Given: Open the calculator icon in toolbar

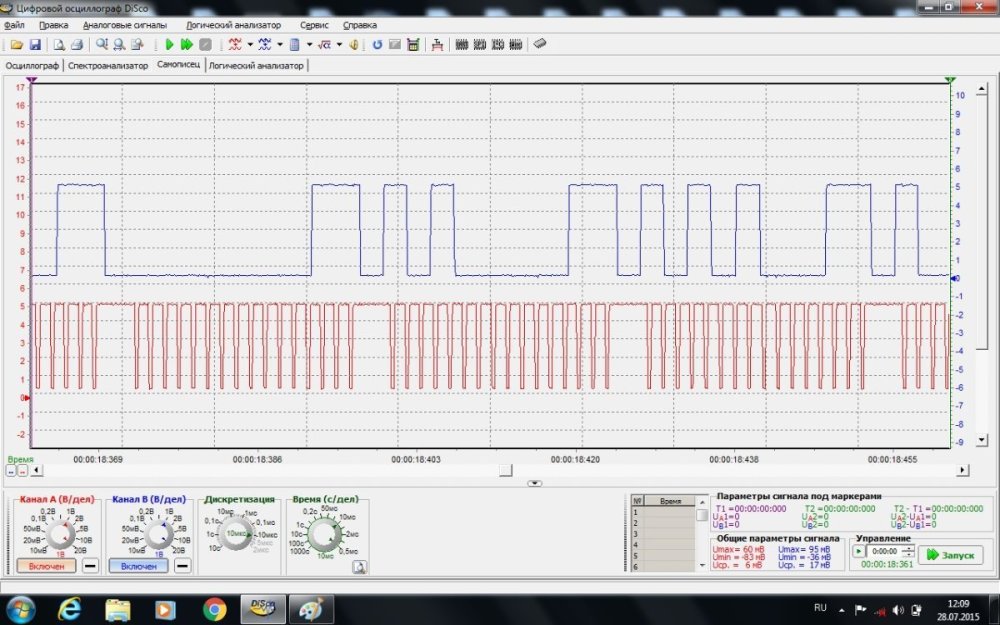Looking at the screenshot, I should point(412,45).
